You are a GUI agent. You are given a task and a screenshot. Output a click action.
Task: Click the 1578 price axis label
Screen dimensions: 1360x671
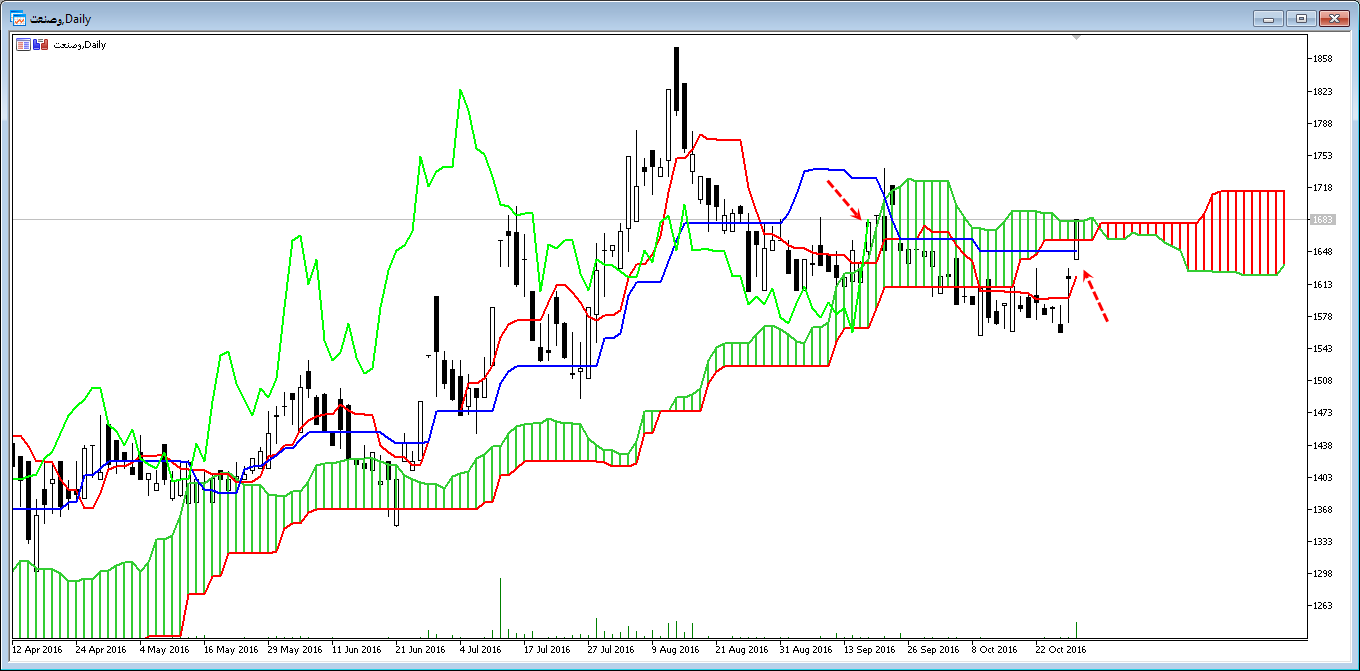1322,316
